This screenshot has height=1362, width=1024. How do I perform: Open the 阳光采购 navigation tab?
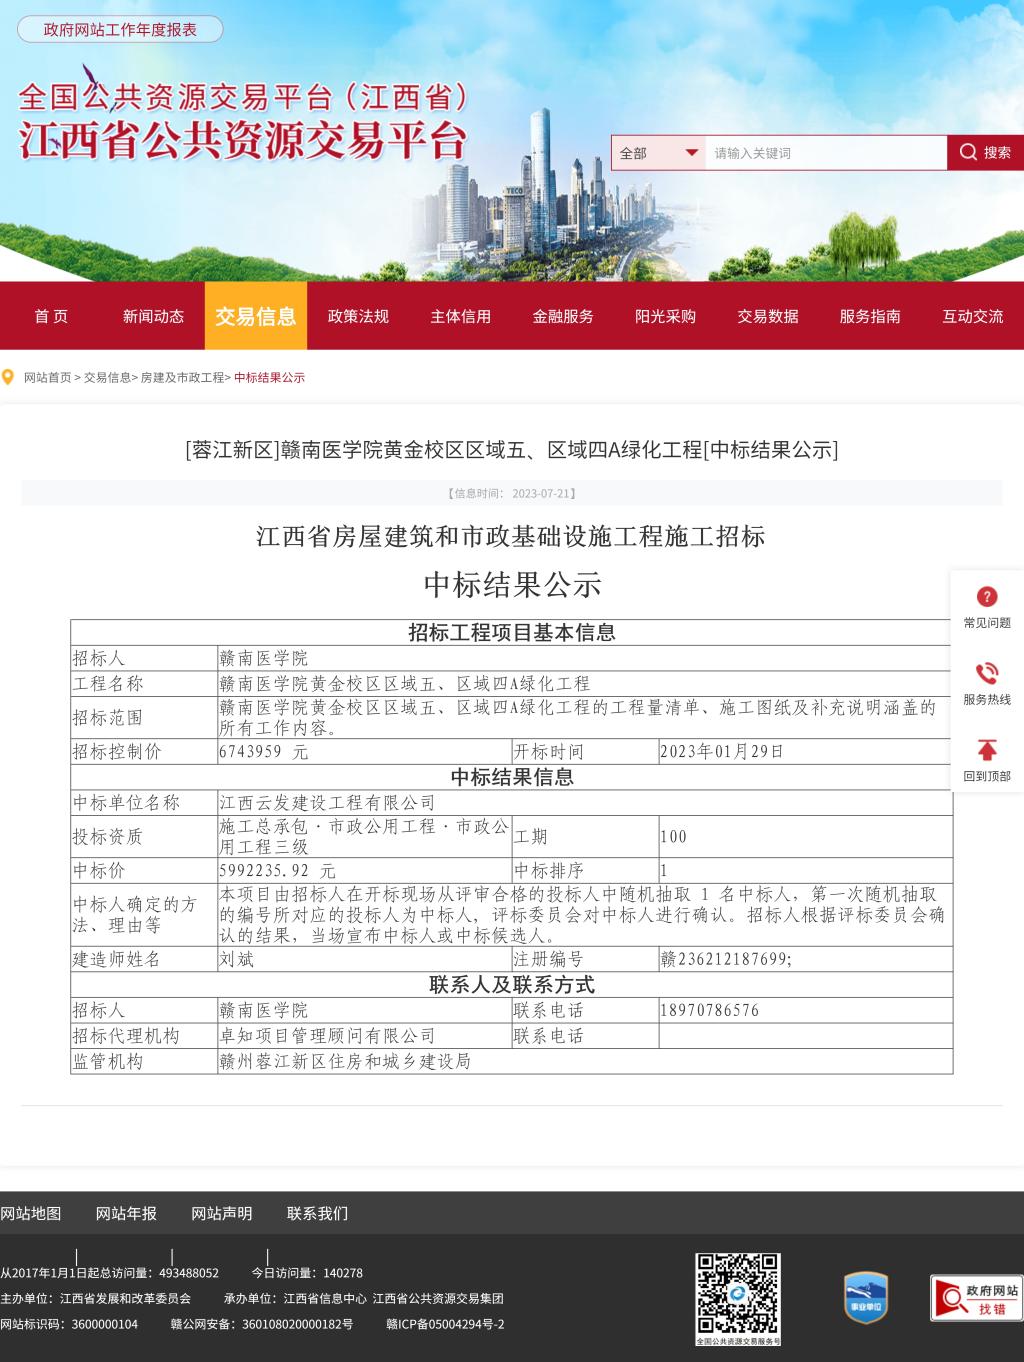click(666, 316)
